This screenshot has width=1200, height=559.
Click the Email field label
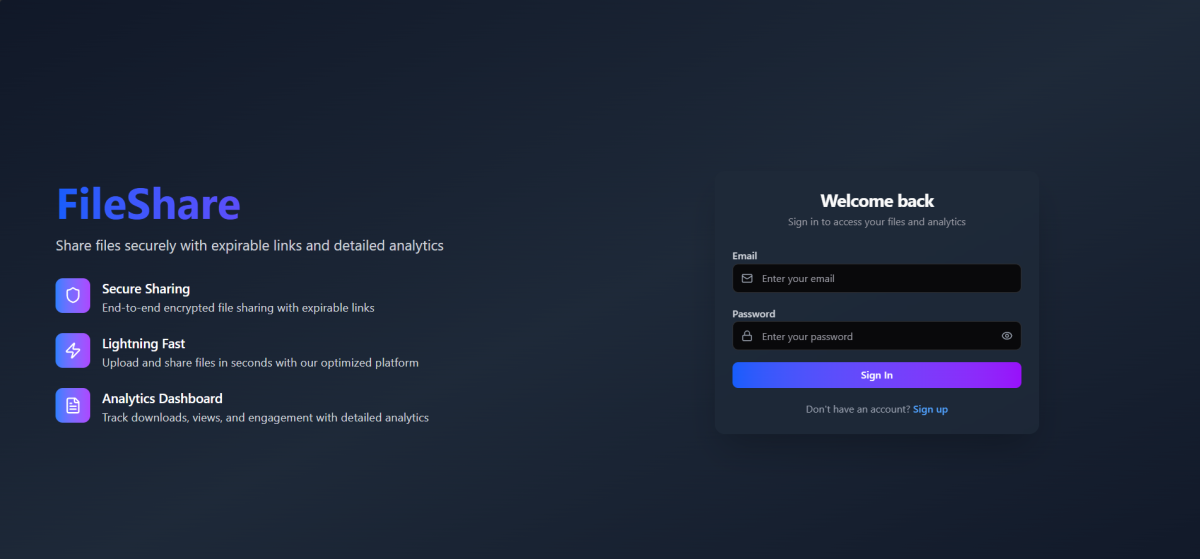click(744, 256)
